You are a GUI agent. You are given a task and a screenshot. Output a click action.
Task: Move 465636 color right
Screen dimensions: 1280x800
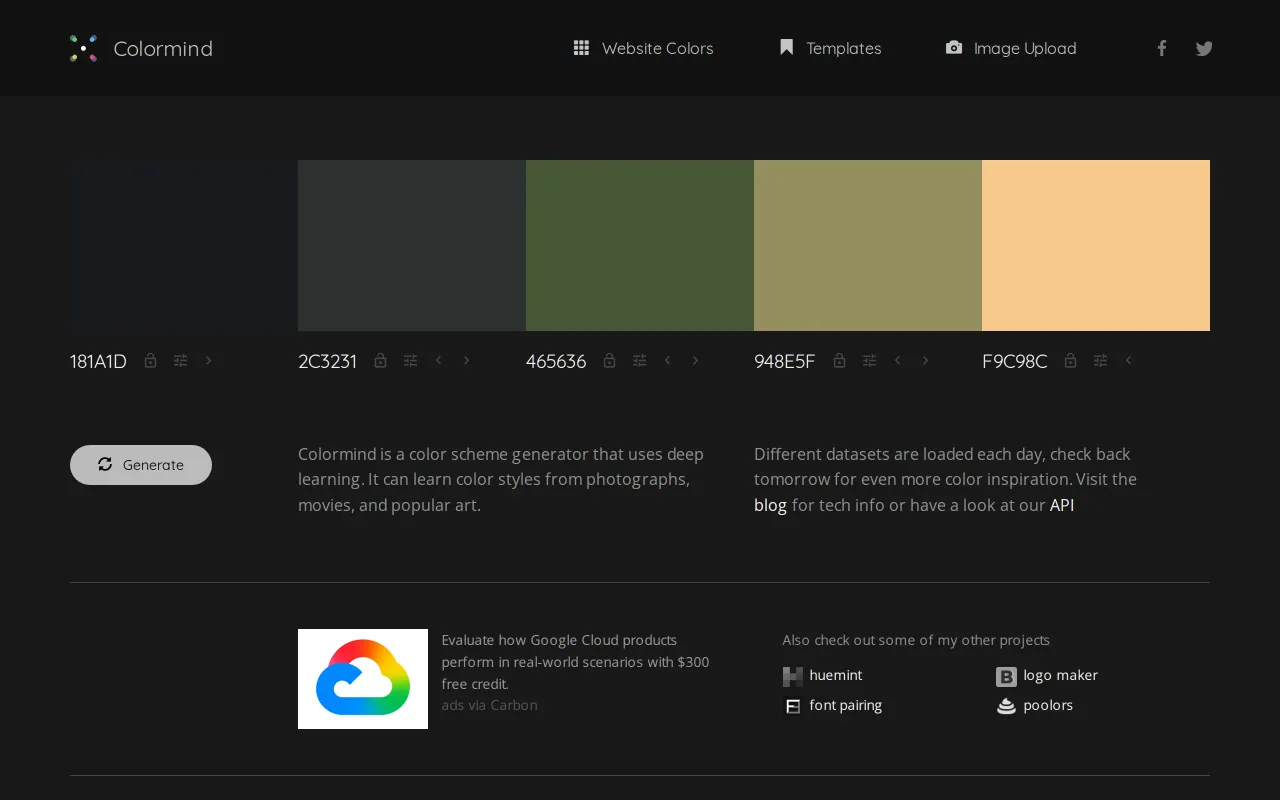(695, 361)
